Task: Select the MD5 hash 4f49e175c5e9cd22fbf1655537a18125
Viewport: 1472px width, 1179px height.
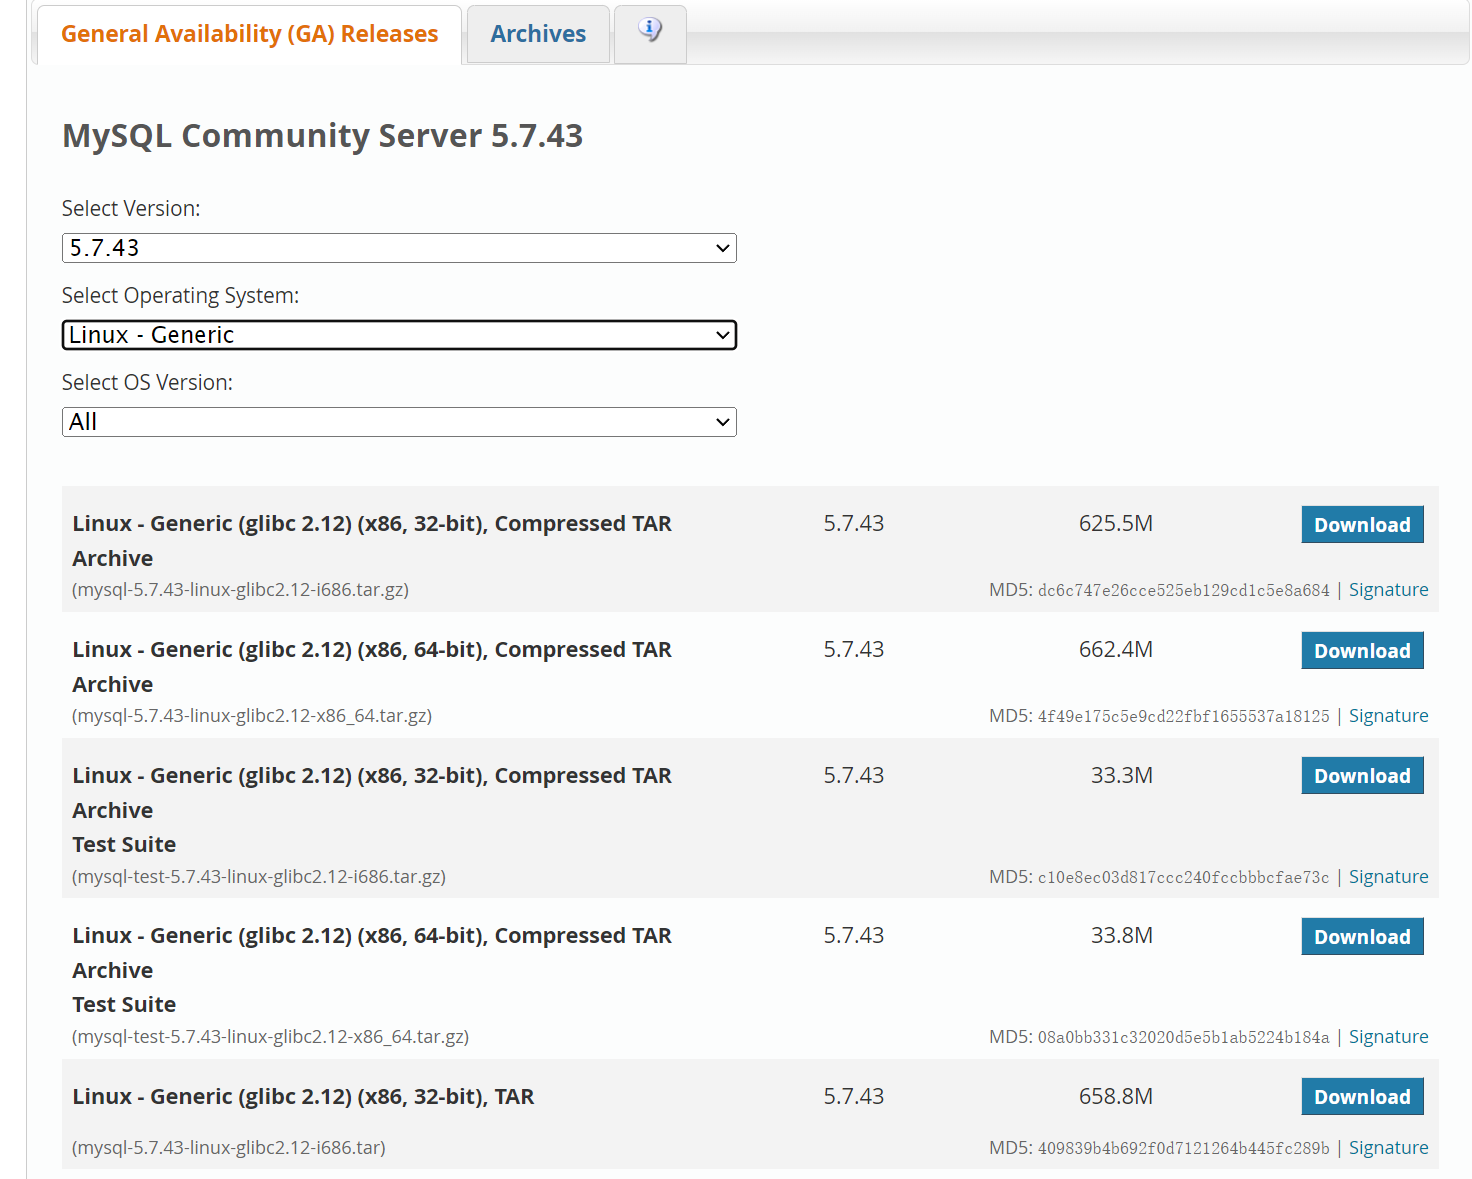Action: [1184, 717]
